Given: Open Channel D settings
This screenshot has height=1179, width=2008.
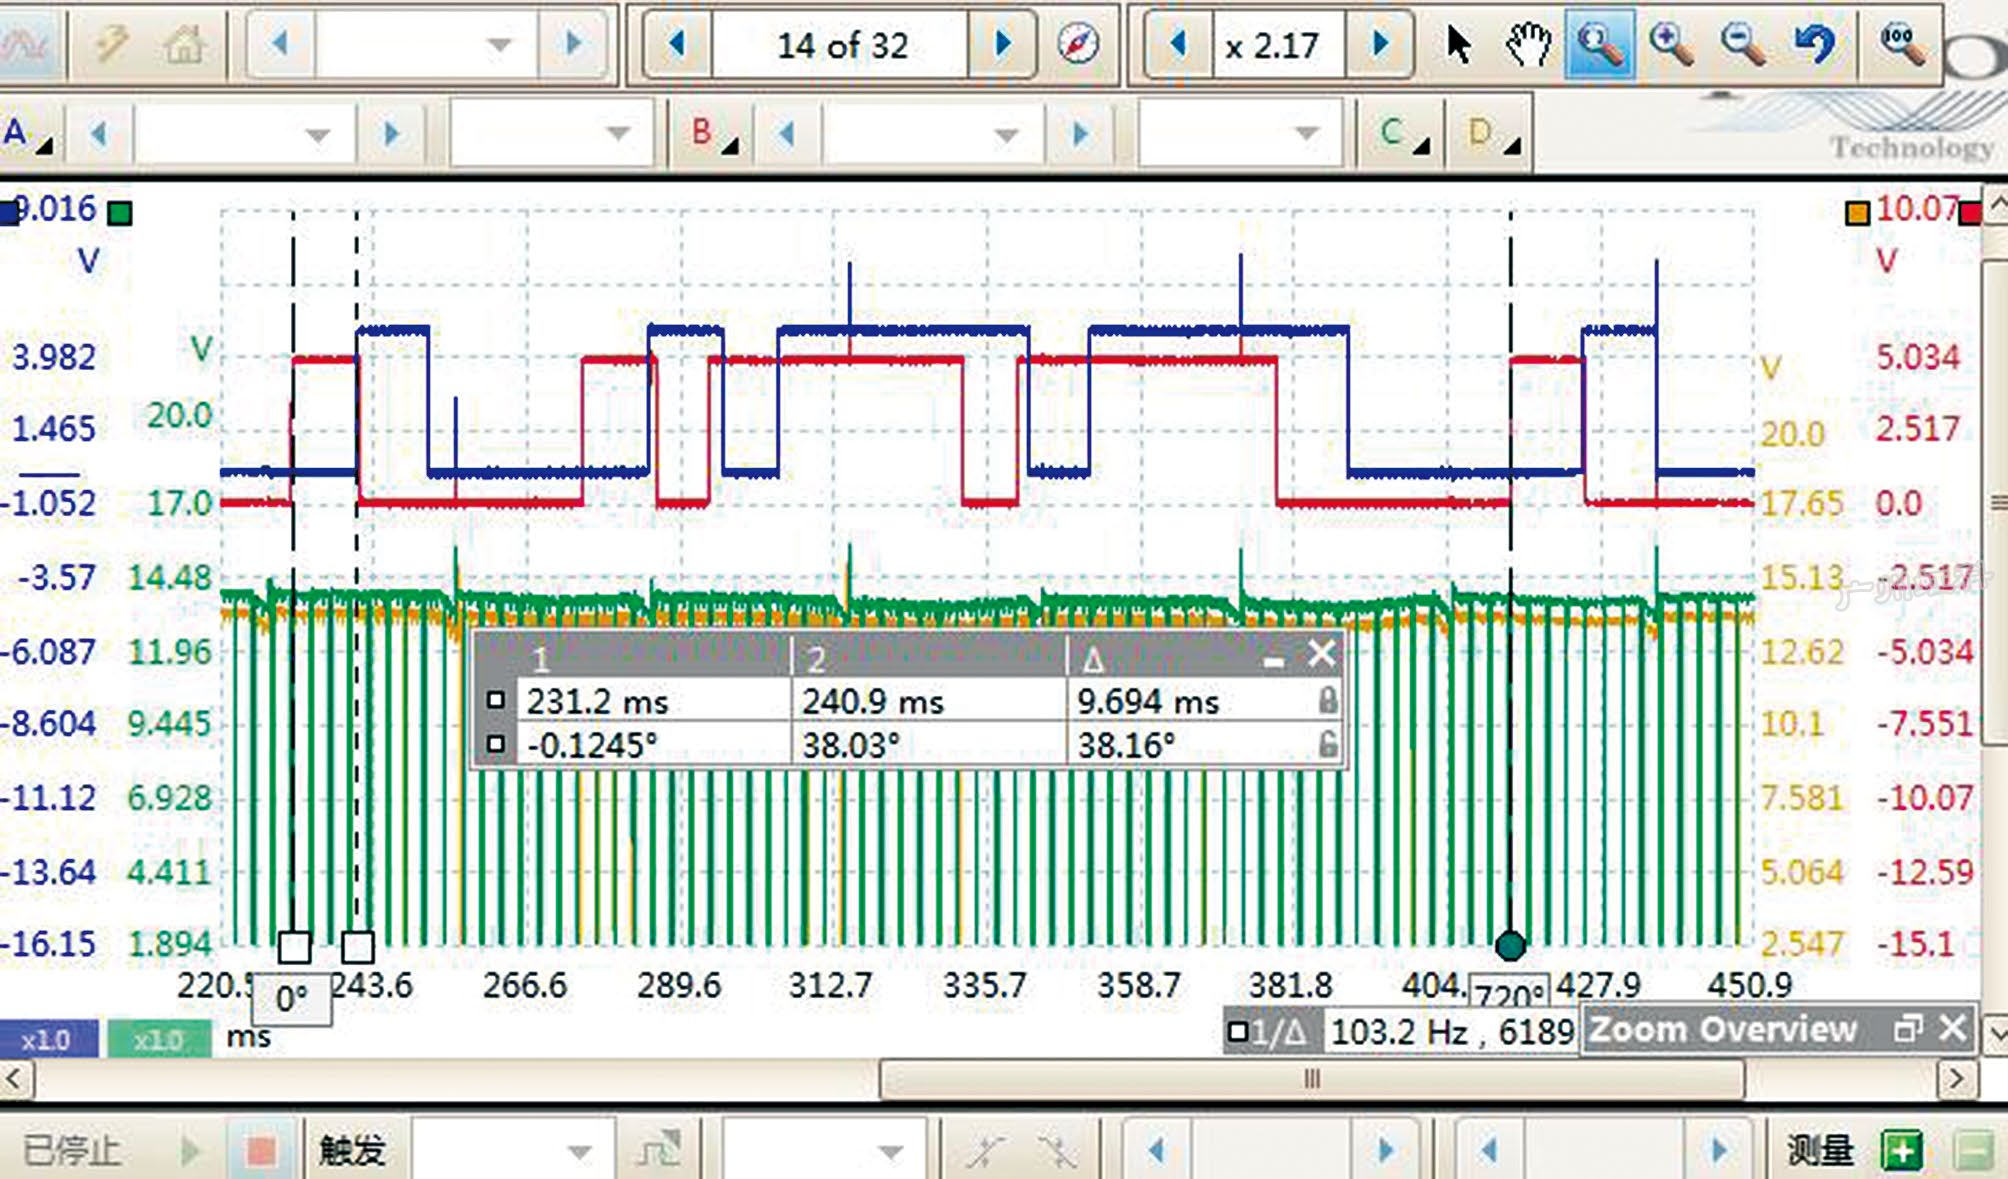Looking at the screenshot, I should pos(1493,134).
